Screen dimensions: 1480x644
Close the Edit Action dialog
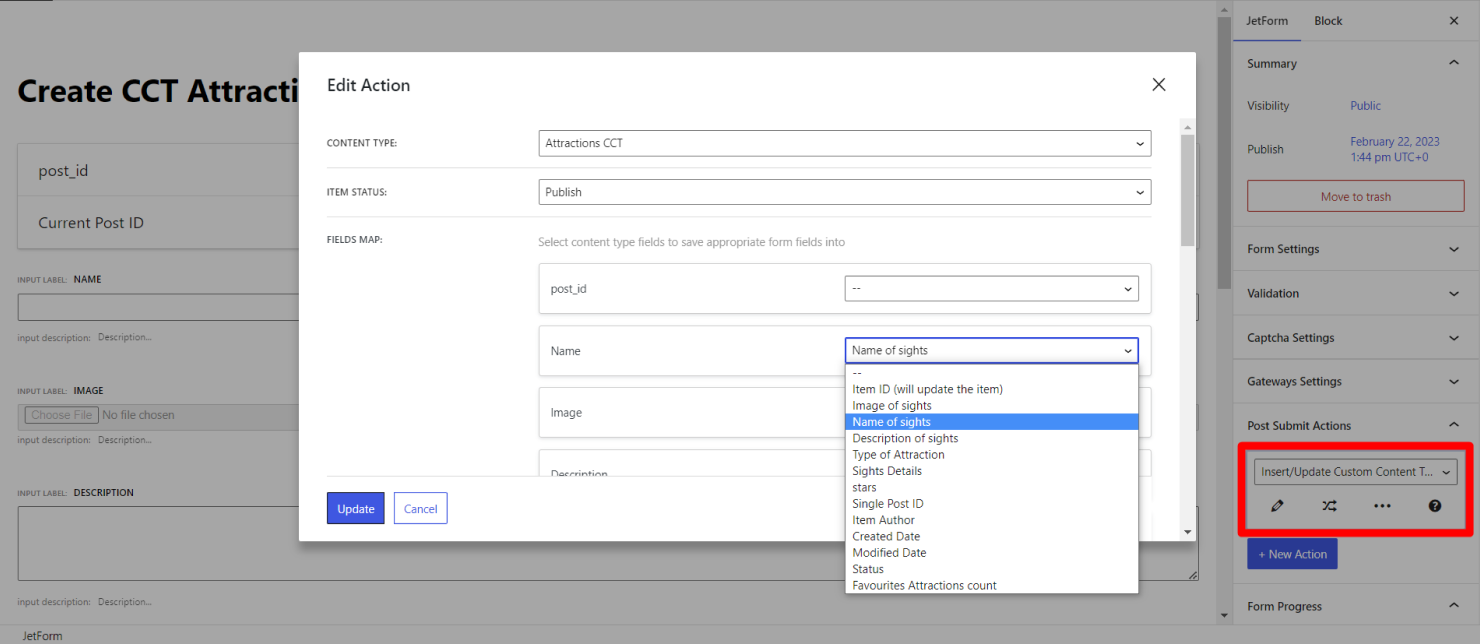tap(1159, 85)
